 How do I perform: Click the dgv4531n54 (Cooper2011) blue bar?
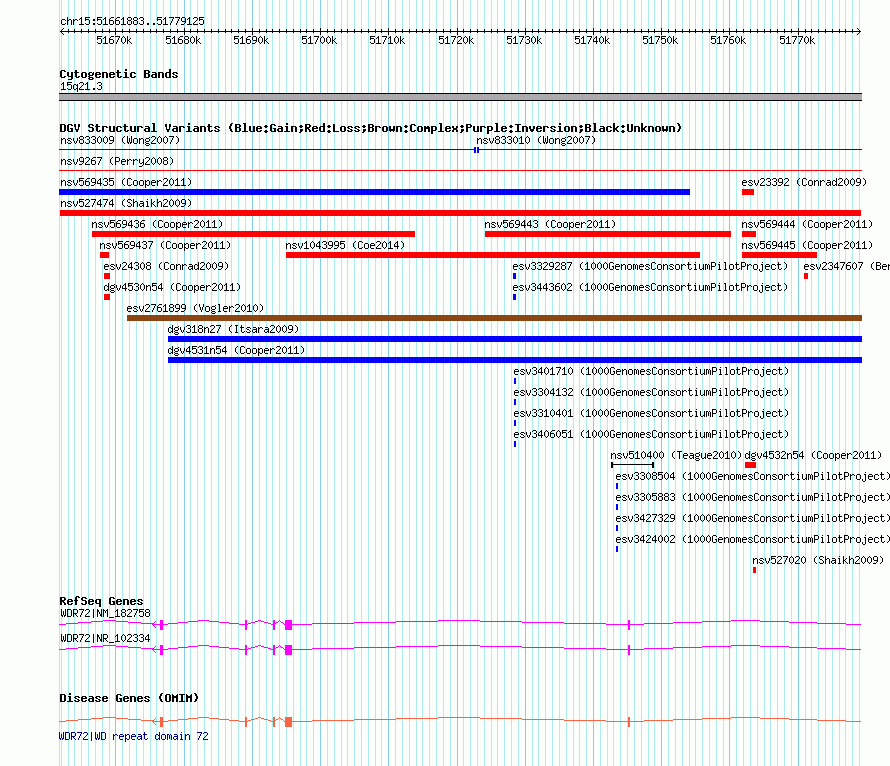515,360
